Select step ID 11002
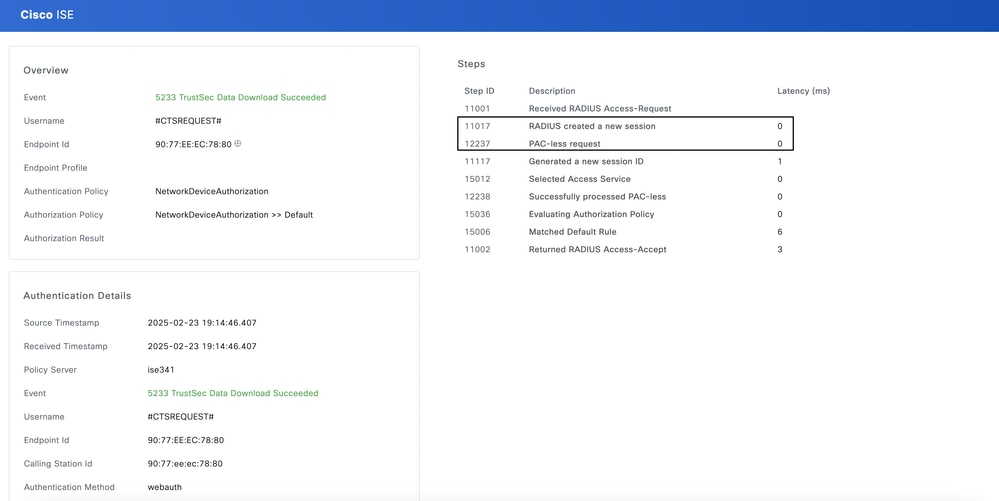This screenshot has width=999, height=501. click(x=477, y=250)
